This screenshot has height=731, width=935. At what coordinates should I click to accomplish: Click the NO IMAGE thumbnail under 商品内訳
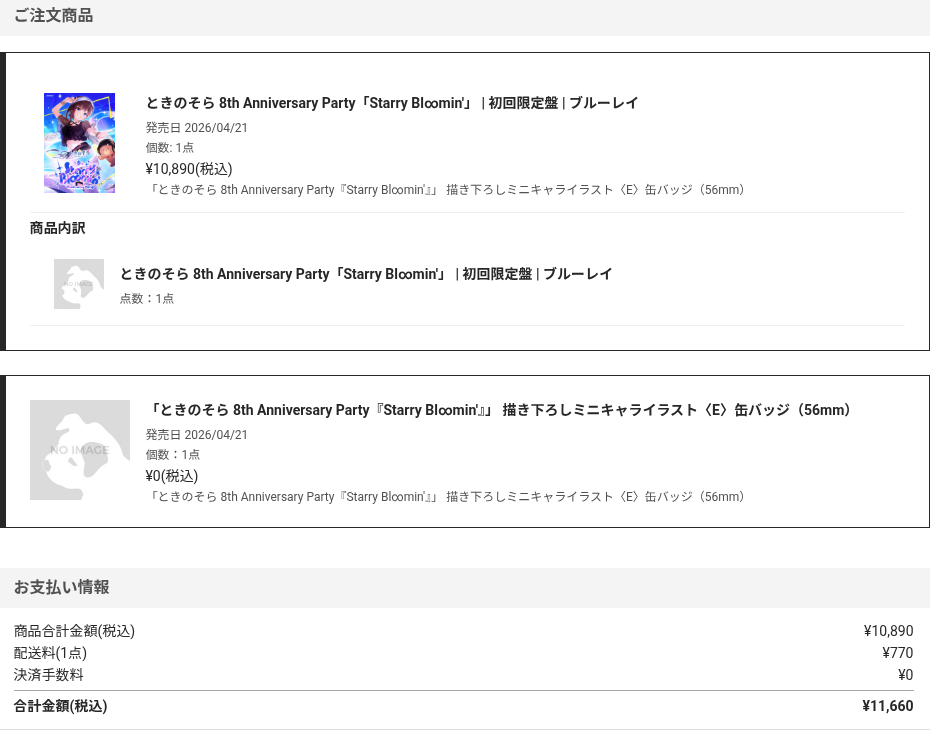coord(79,284)
